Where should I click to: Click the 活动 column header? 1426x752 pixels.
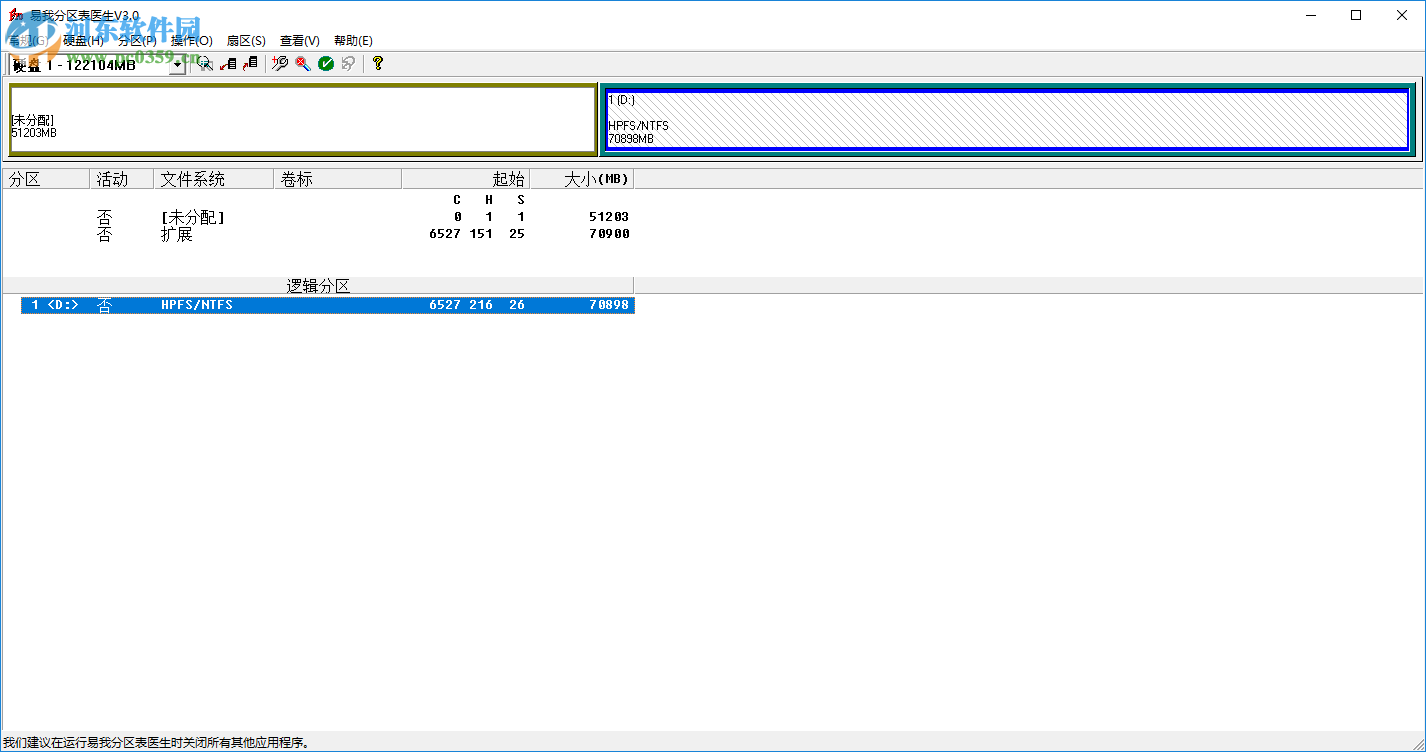coord(121,179)
